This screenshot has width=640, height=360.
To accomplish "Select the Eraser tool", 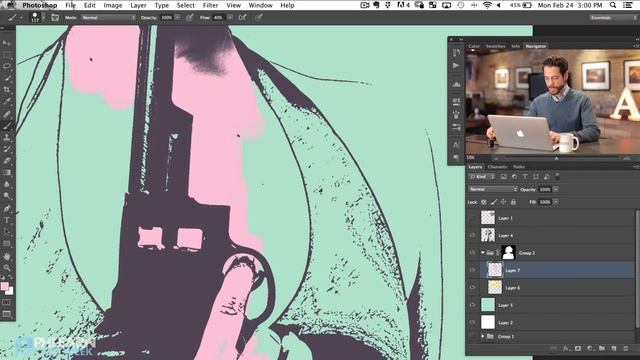I will [x=7, y=161].
